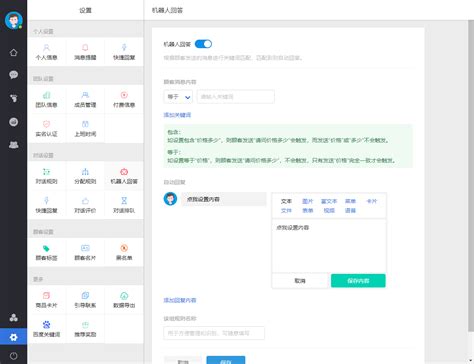The image size is (474, 364).
Task: Select the 文本 text reply type tab
Action: point(286,201)
